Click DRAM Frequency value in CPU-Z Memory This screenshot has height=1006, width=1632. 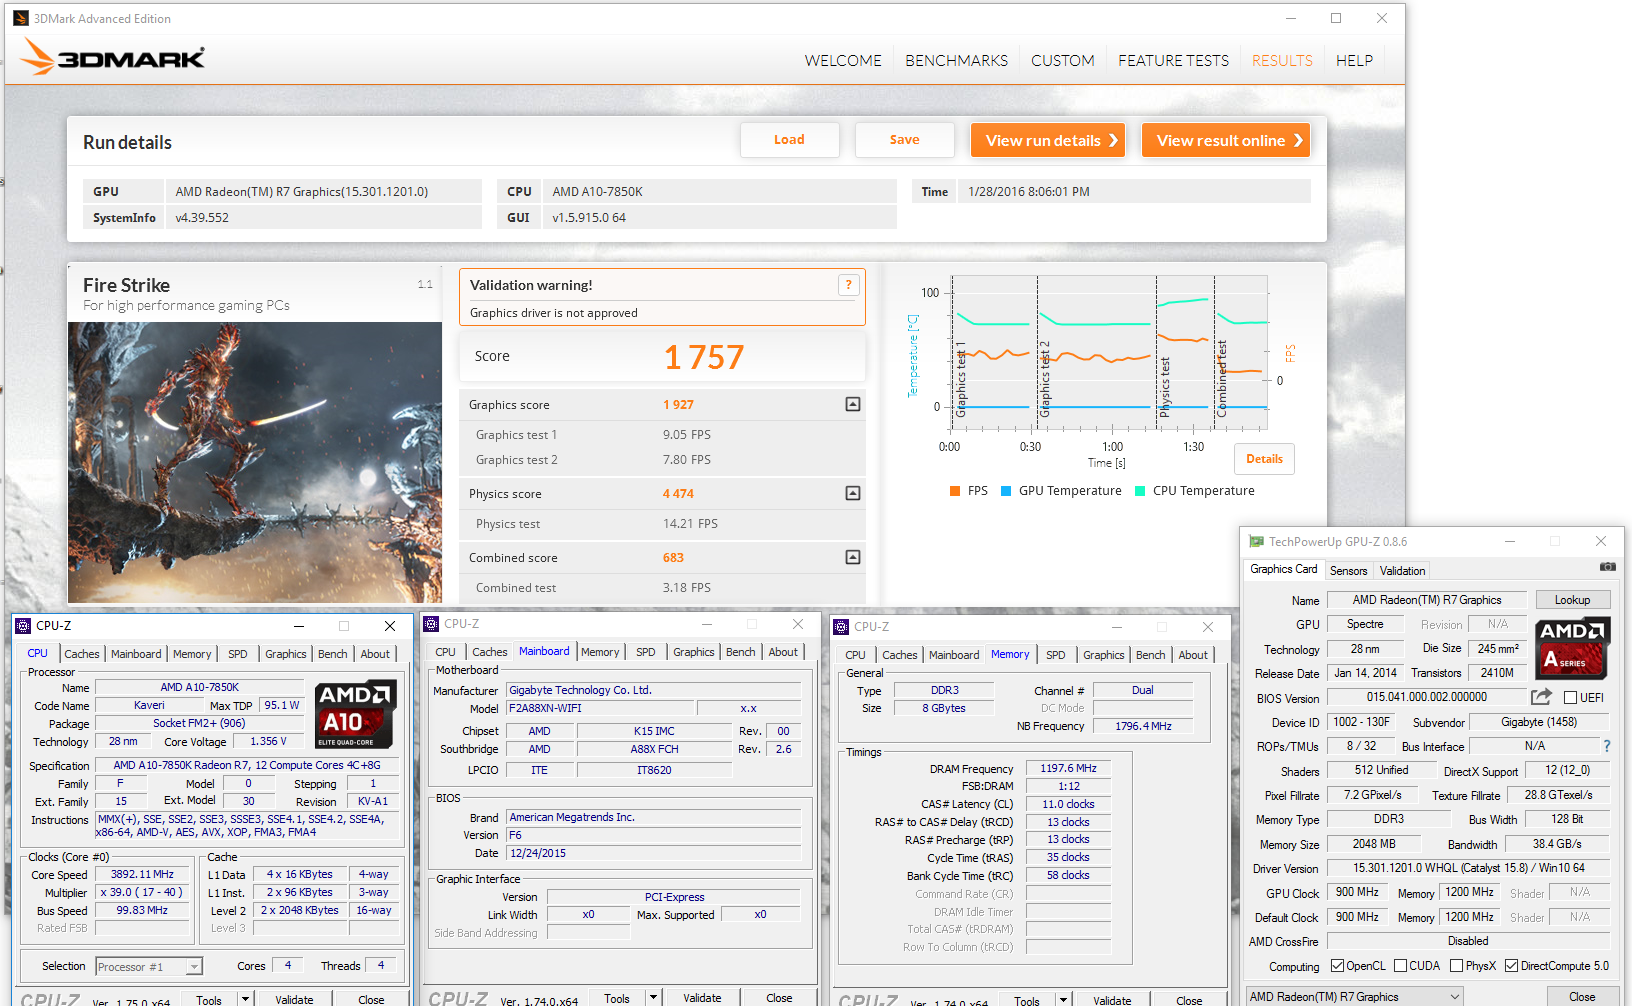(x=1068, y=768)
